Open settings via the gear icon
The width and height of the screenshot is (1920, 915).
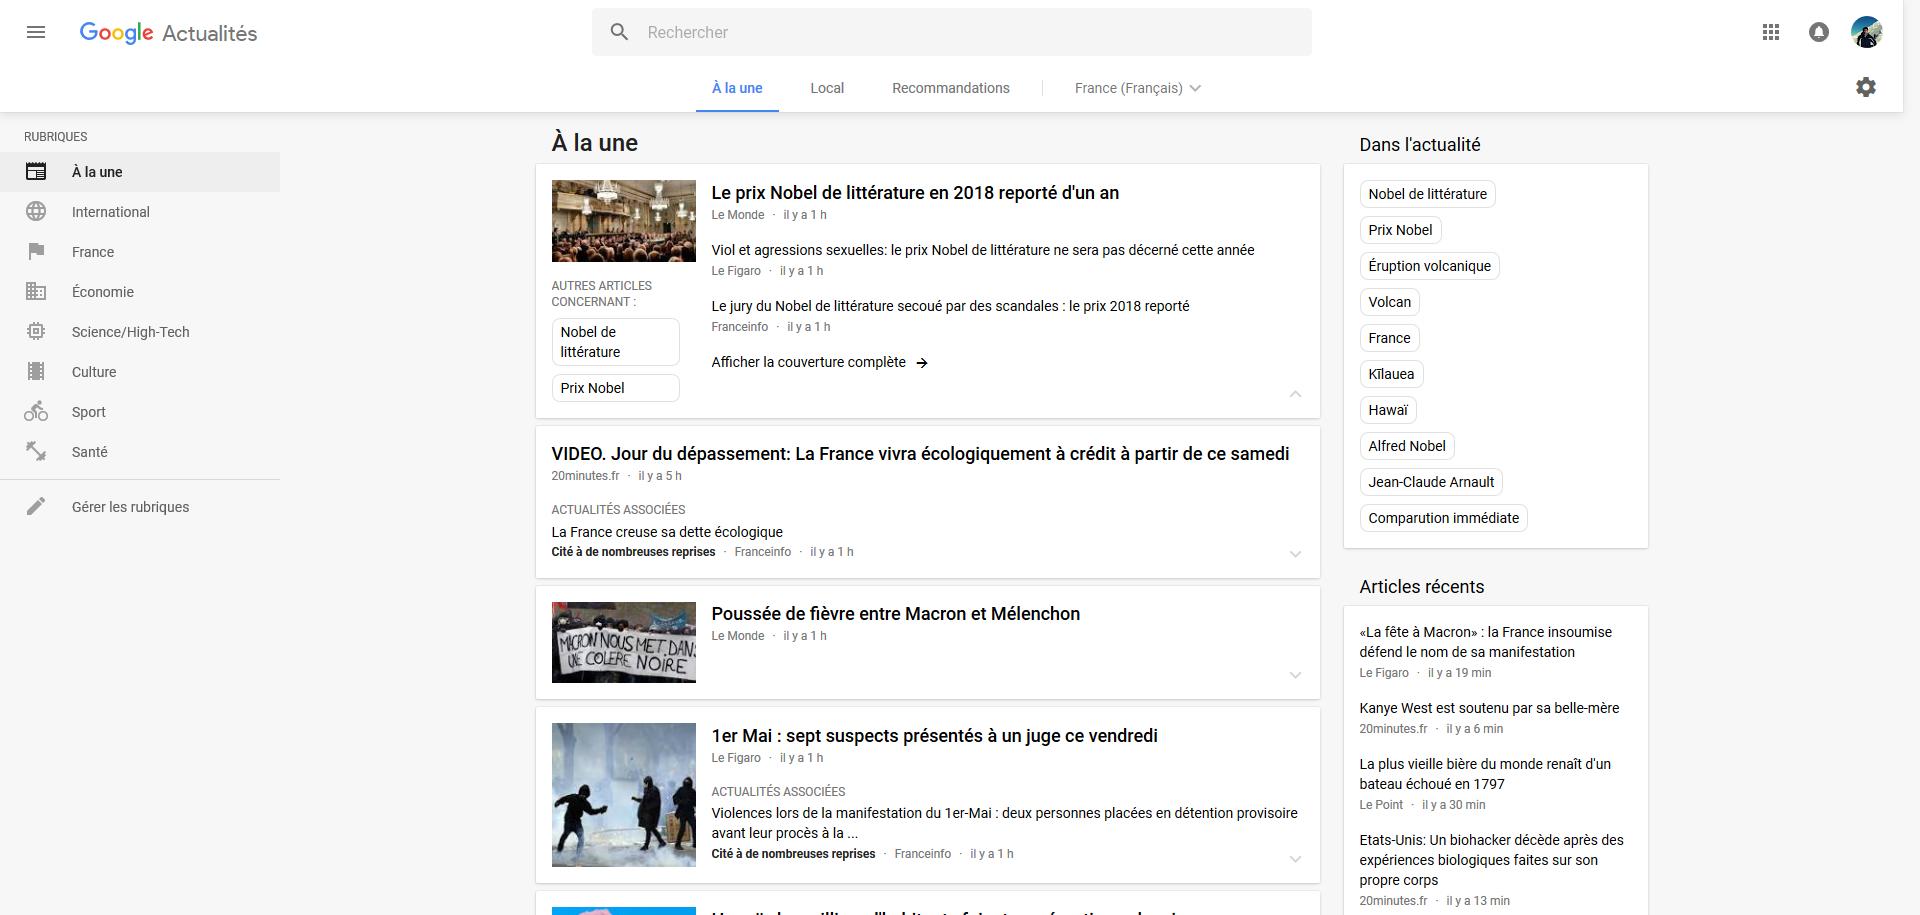tap(1866, 87)
